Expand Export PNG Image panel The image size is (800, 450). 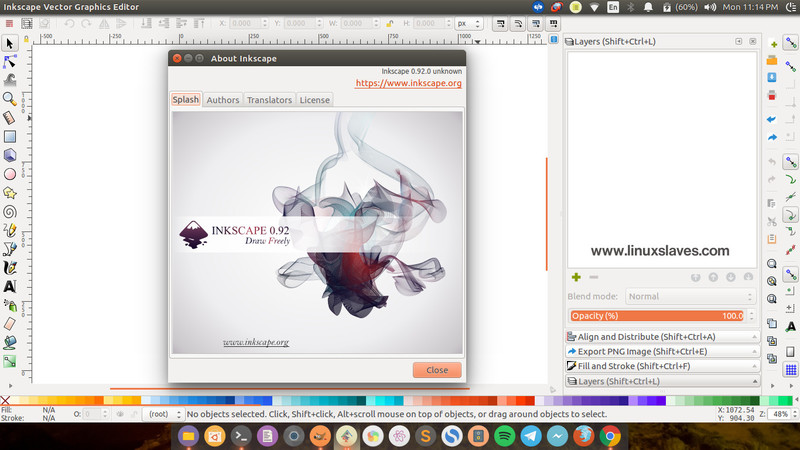tap(662, 352)
